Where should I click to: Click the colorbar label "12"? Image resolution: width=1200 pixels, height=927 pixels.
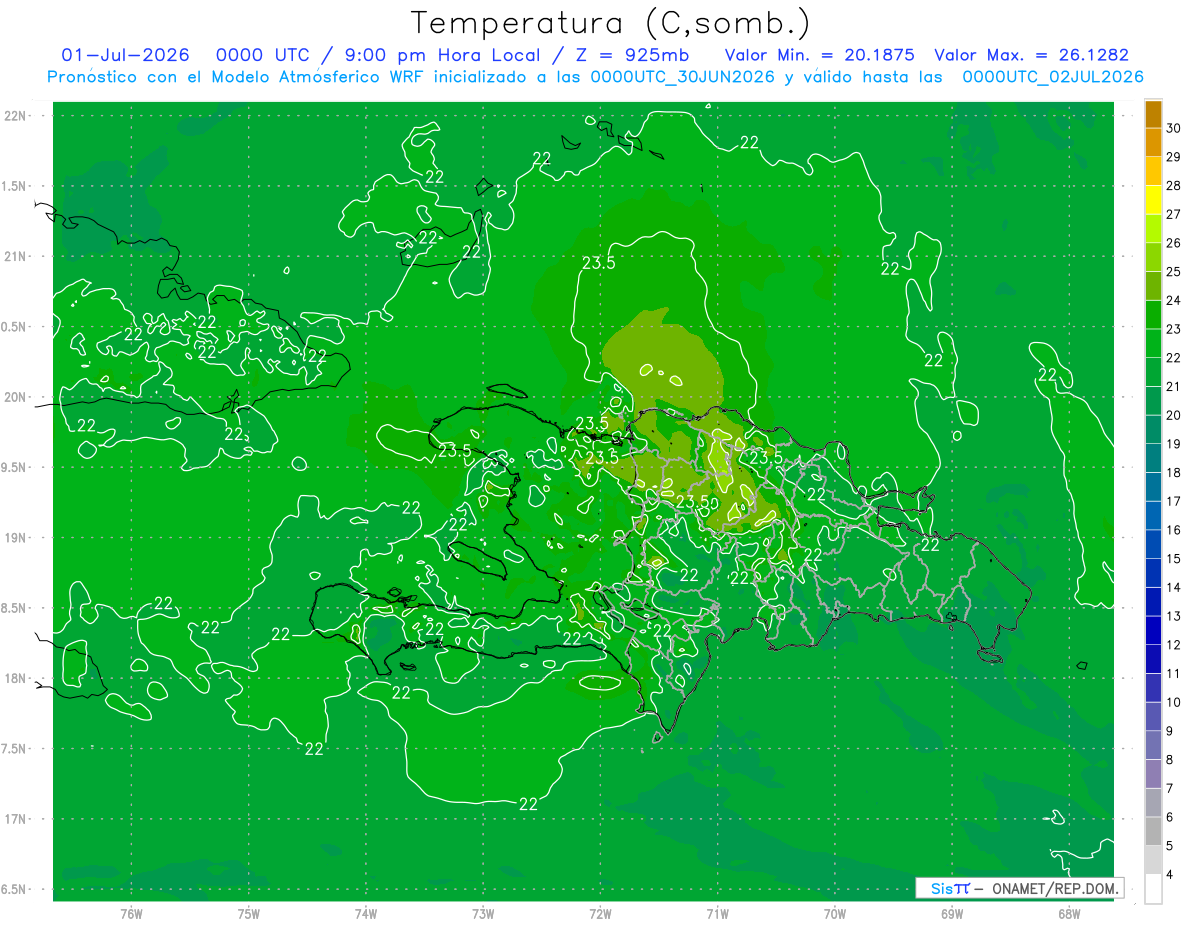pyautogui.click(x=1174, y=645)
